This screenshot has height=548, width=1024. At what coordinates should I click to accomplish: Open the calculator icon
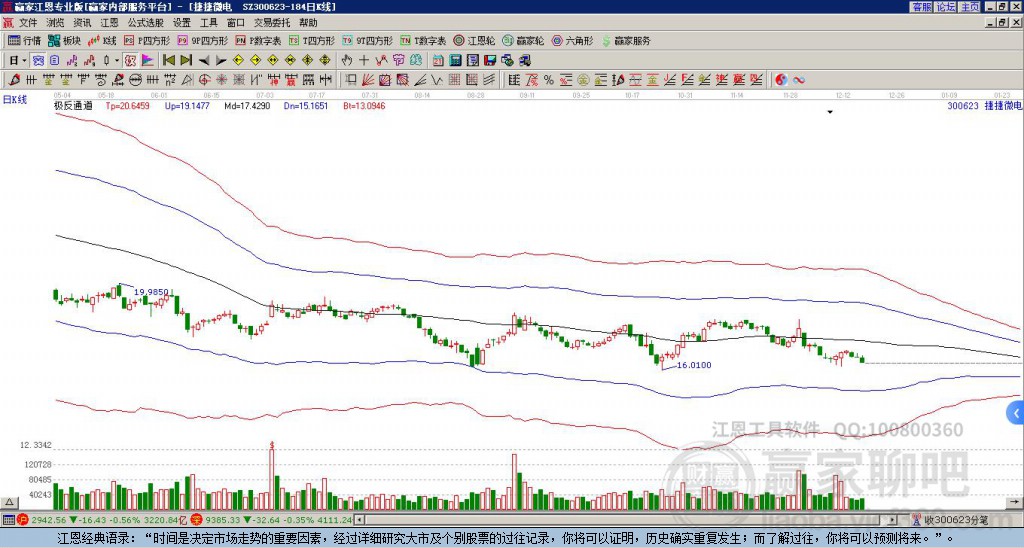coord(455,61)
